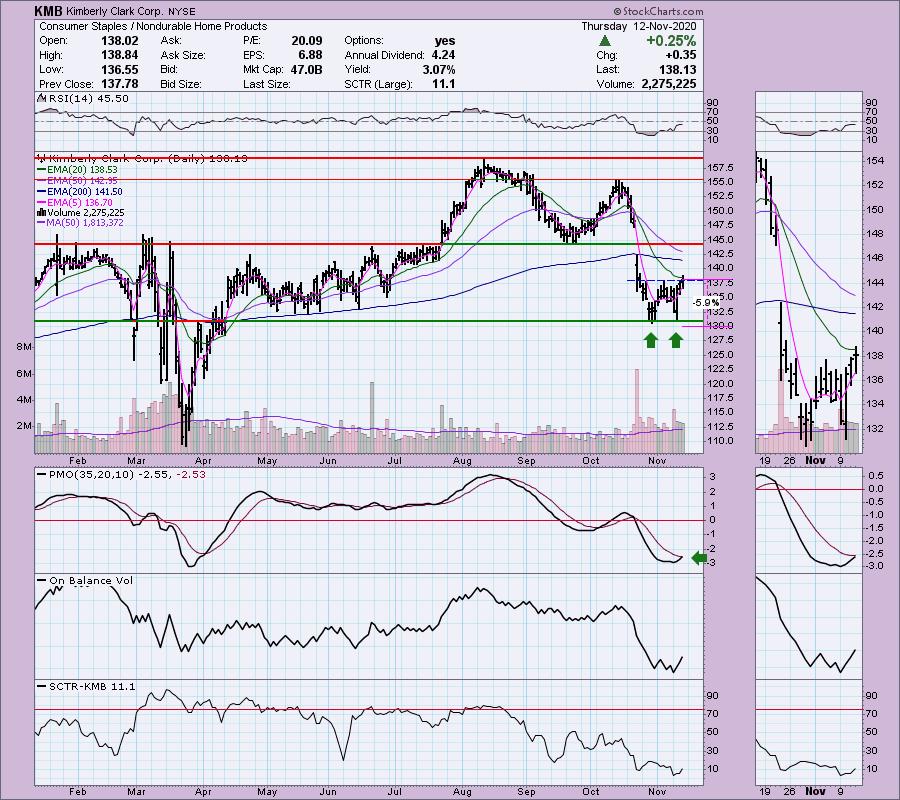Click the EMA(200) 141.50 legend entry
Viewport: 900px width, 800px height.
(x=79, y=191)
